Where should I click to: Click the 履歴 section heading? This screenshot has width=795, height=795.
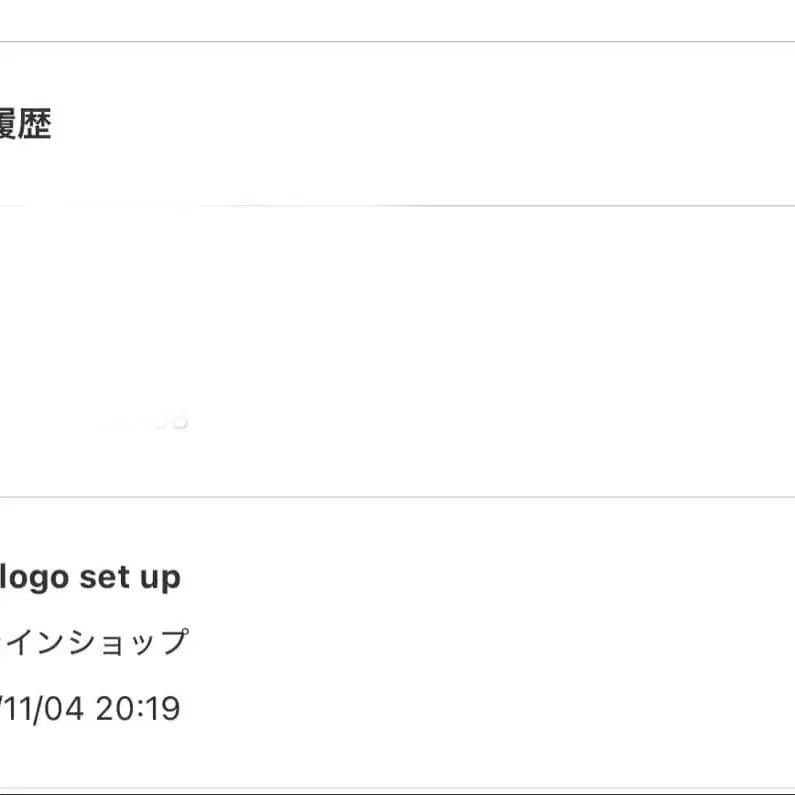[x=25, y=126]
